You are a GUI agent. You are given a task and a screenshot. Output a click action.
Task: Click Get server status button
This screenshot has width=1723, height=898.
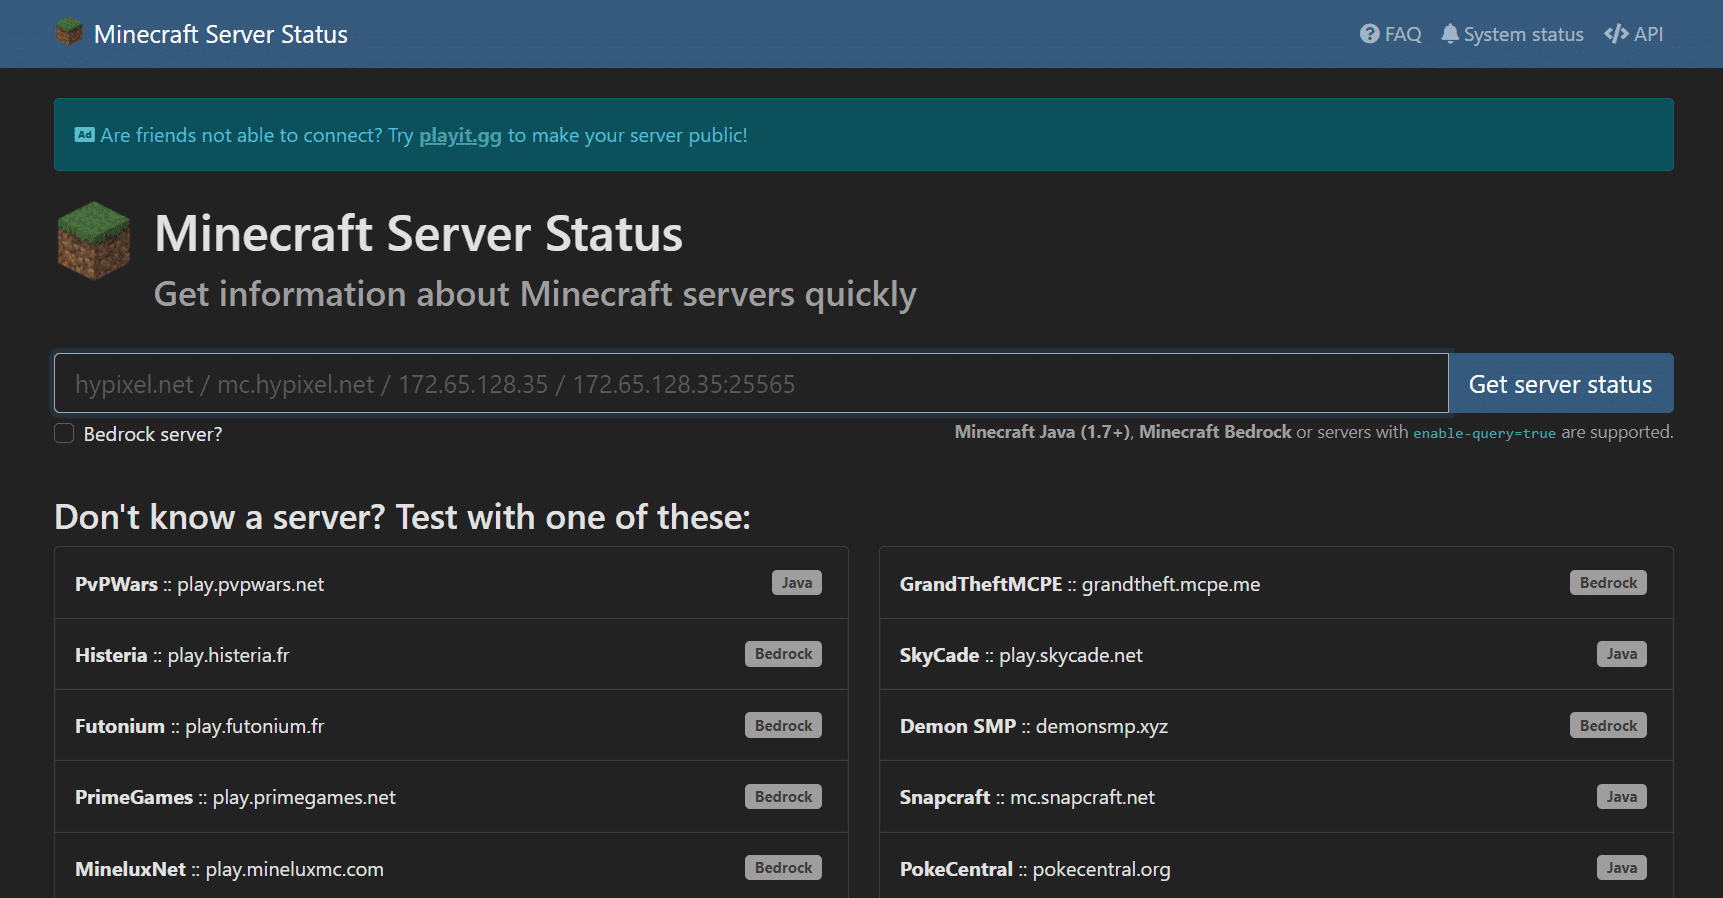pos(1560,383)
